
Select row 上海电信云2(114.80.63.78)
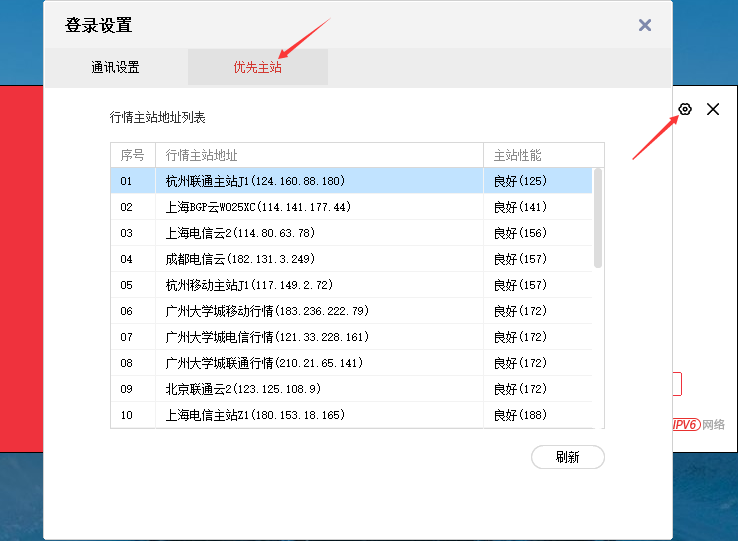coord(351,233)
